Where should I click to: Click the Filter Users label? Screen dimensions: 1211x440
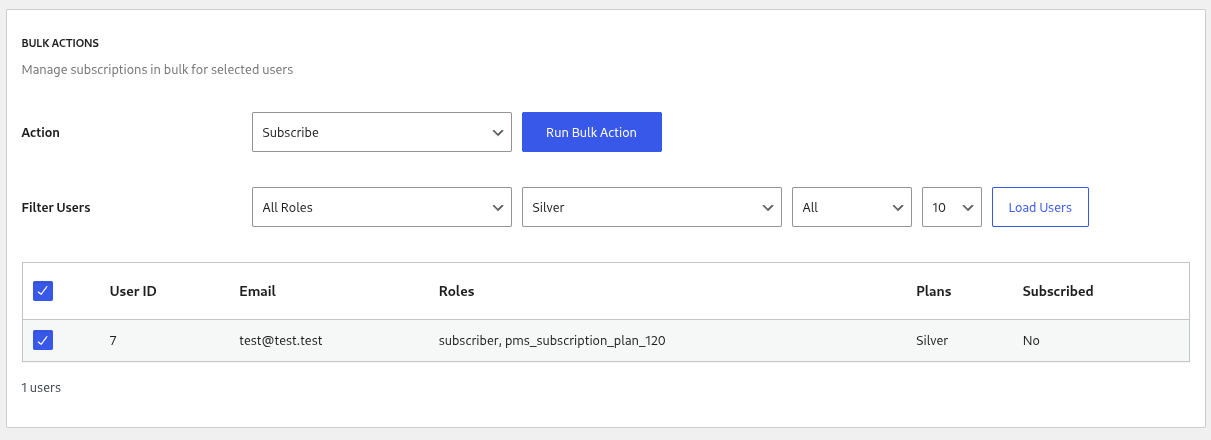(x=56, y=208)
